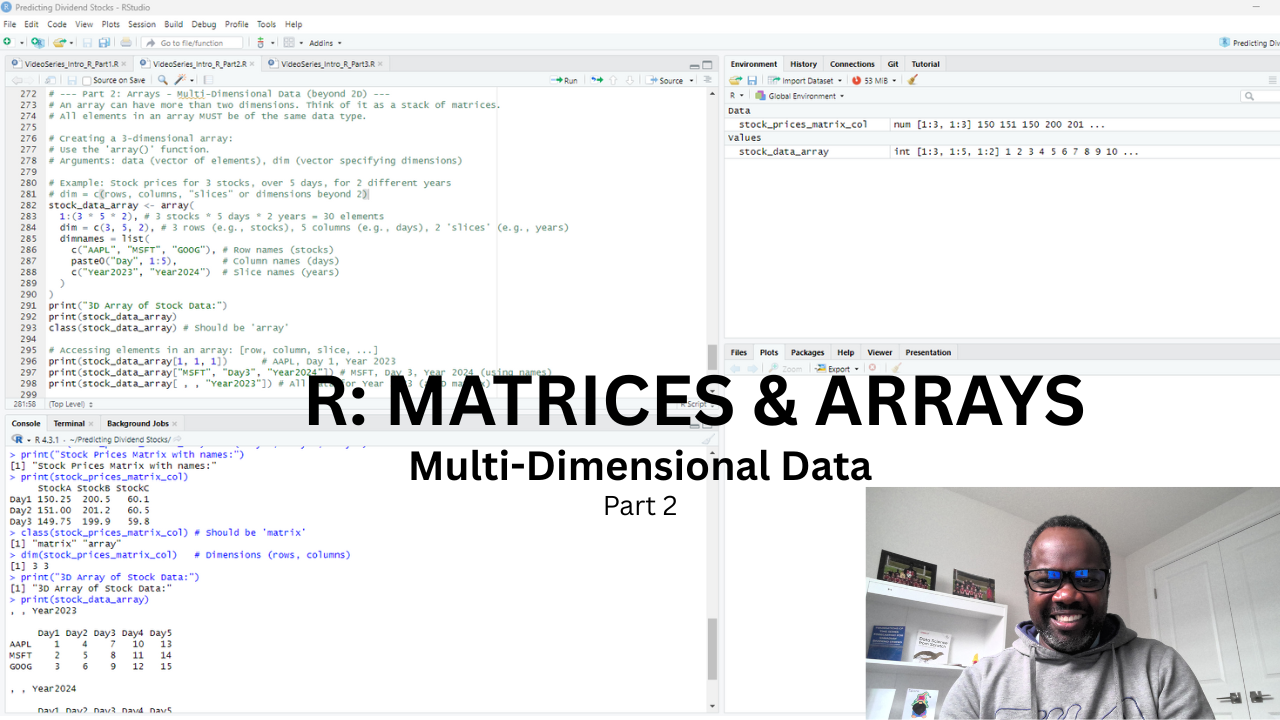Screen dimensions: 1280x720
Task: Open the Session menu
Action: tap(141, 24)
